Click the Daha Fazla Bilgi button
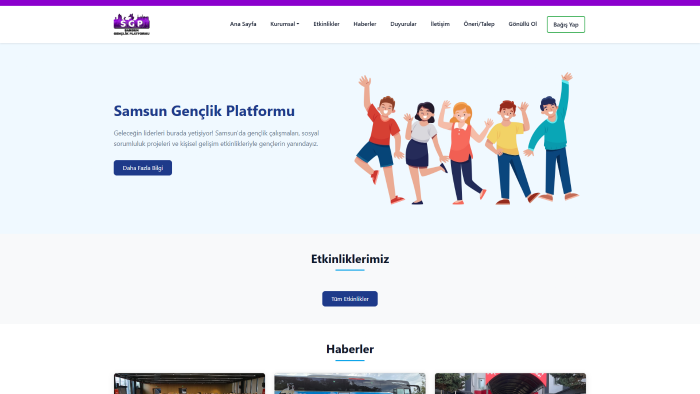 143,168
